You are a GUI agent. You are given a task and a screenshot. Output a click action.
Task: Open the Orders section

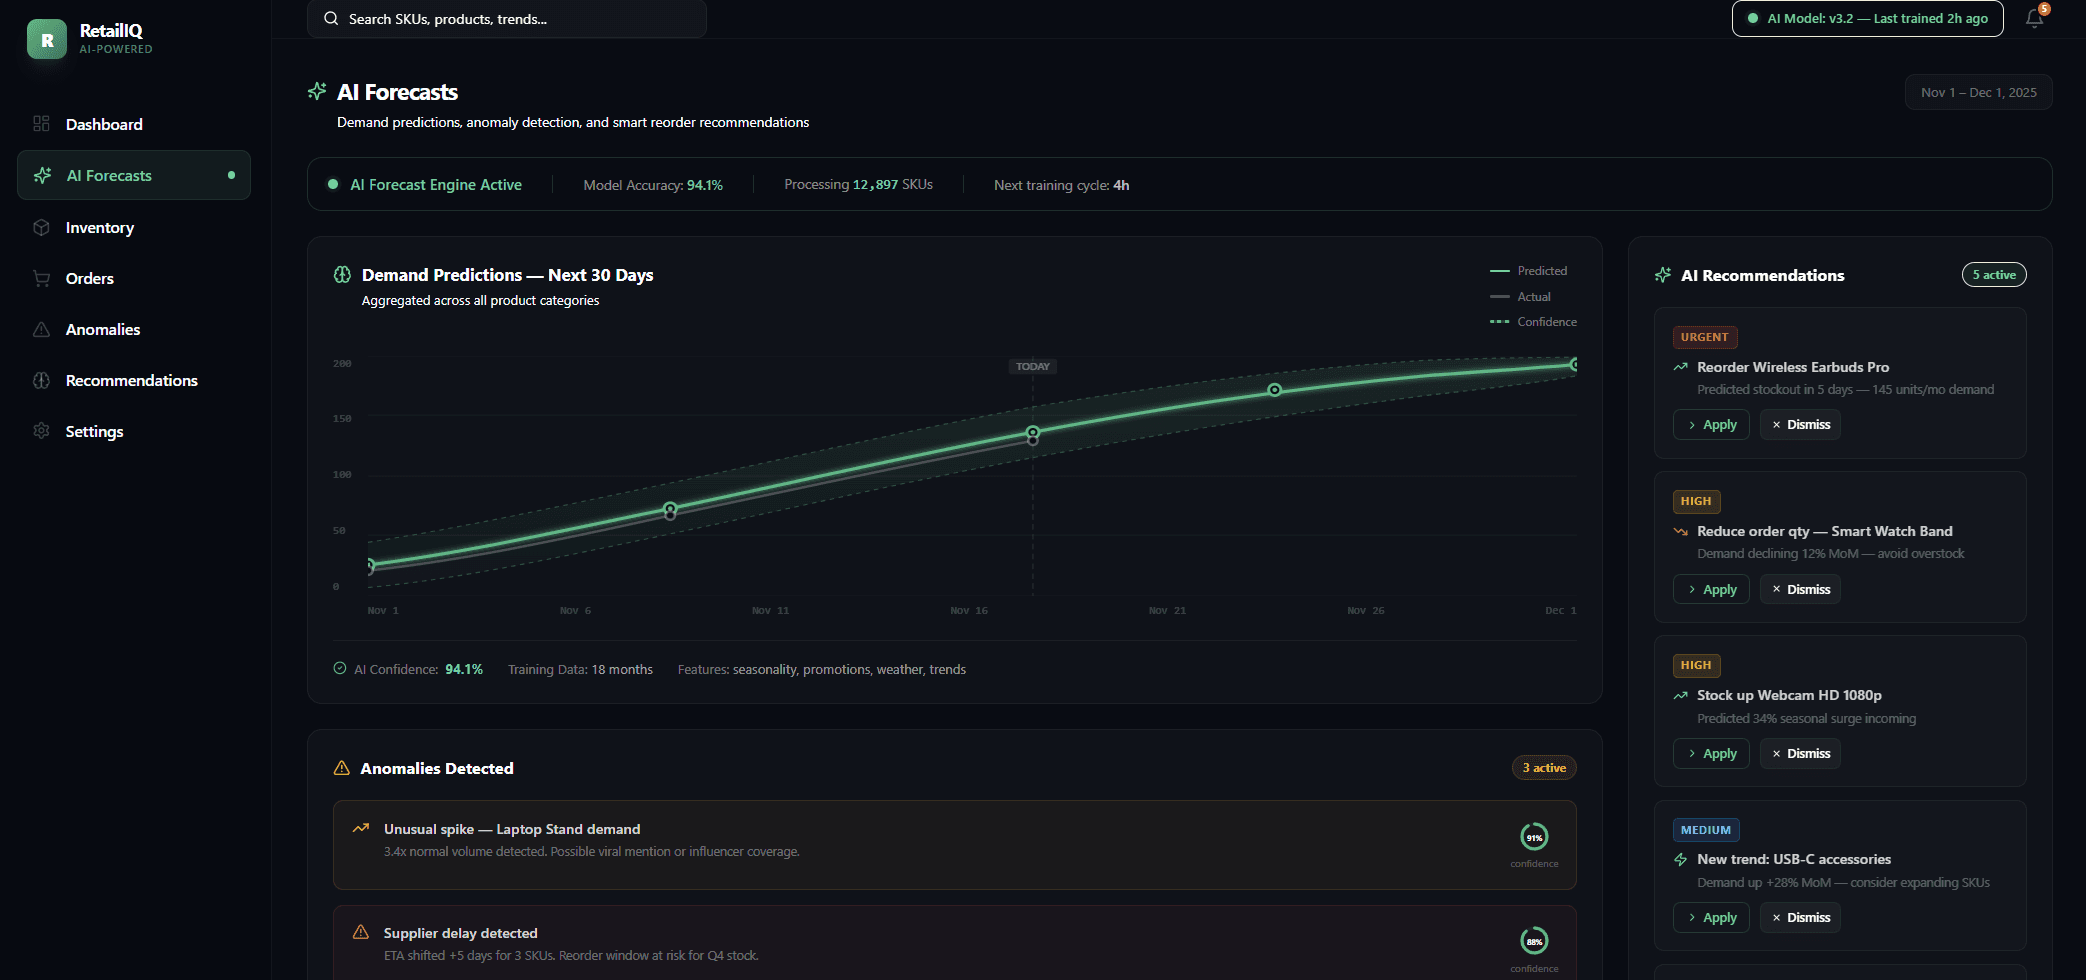[134, 278]
